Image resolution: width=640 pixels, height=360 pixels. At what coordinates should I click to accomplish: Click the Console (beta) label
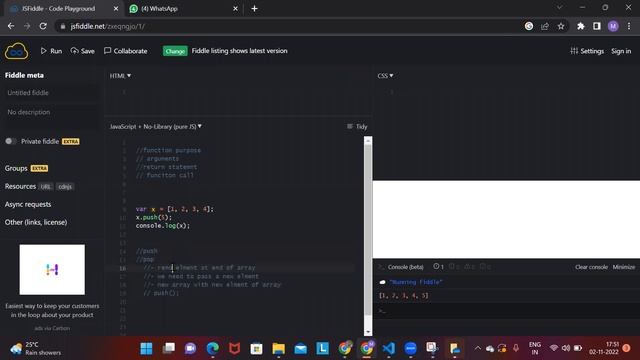coord(405,267)
